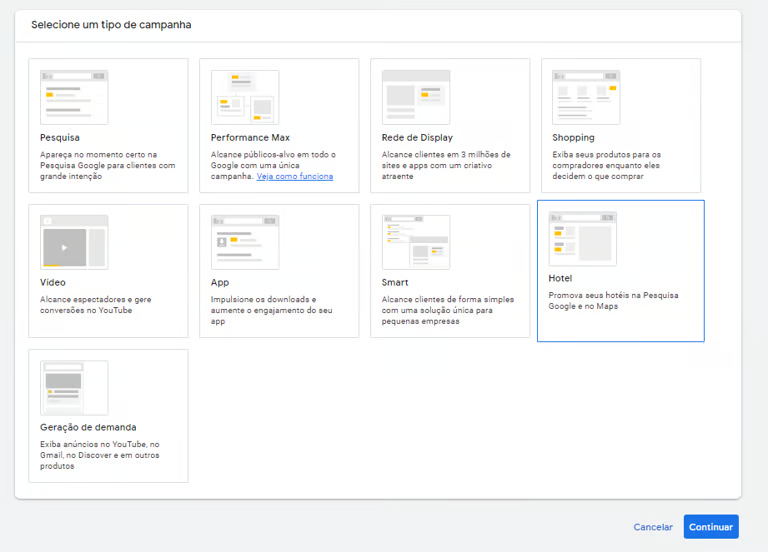Viewport: 768px width, 552px height.
Task: Select the Performance Max card title
Action: tap(250, 138)
